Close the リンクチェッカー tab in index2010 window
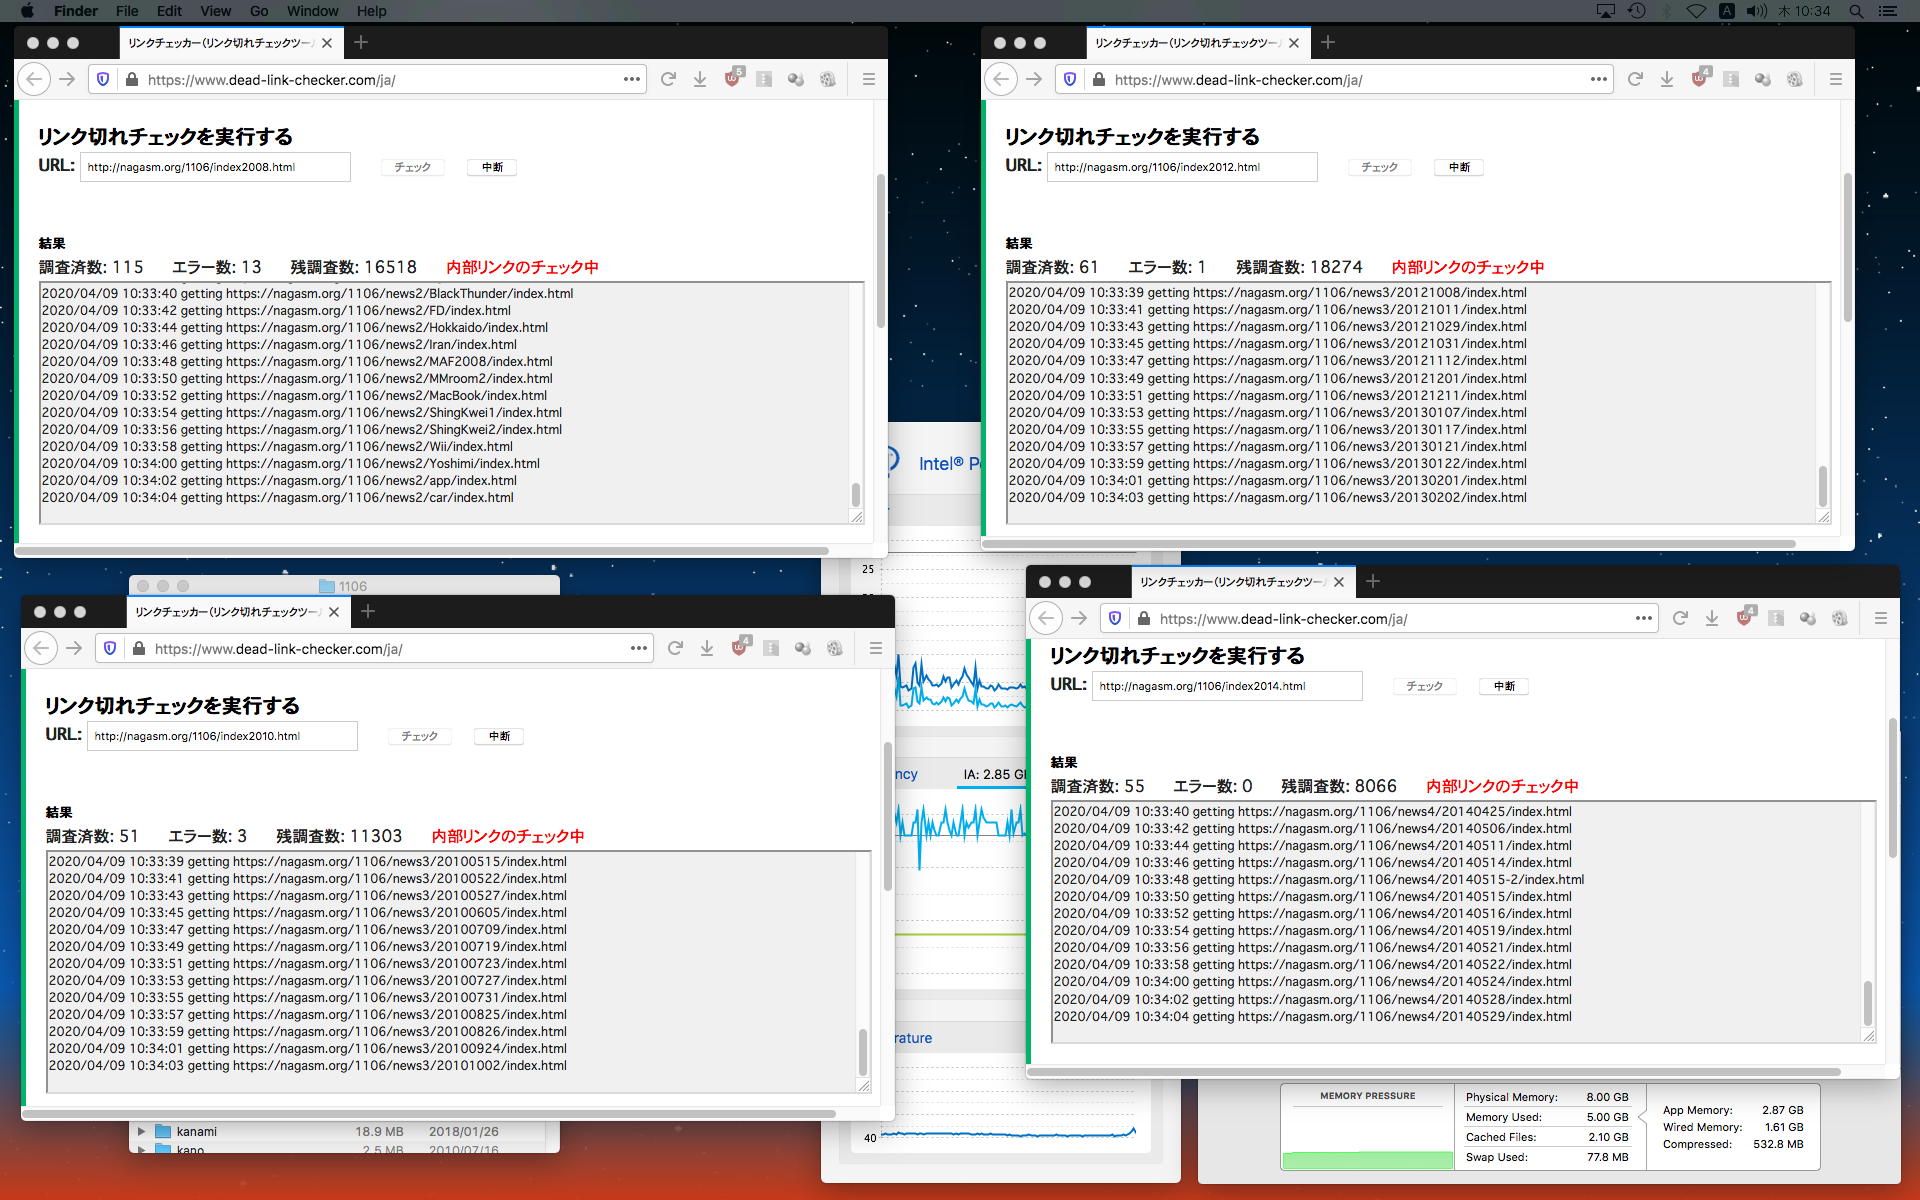 [x=334, y=611]
